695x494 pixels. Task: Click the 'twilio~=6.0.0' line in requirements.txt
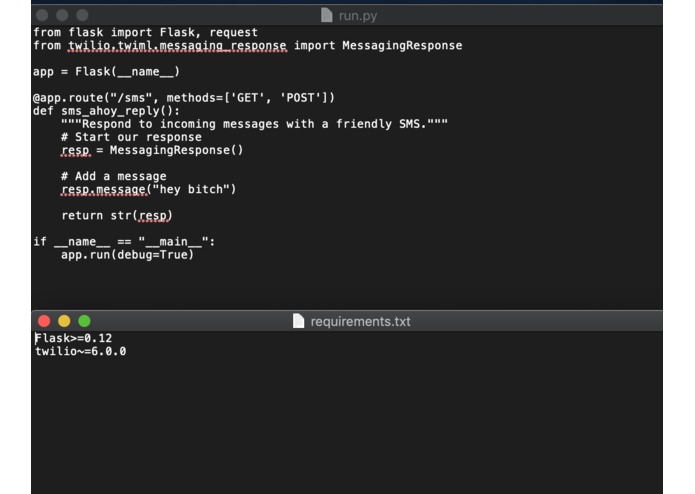click(x=81, y=351)
